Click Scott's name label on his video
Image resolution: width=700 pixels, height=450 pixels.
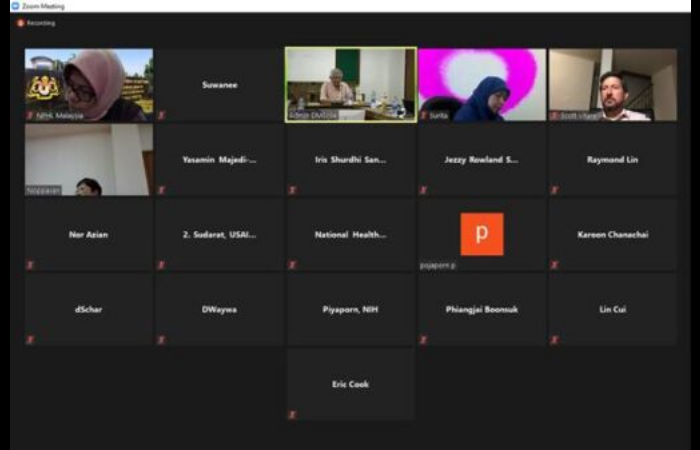[579, 115]
